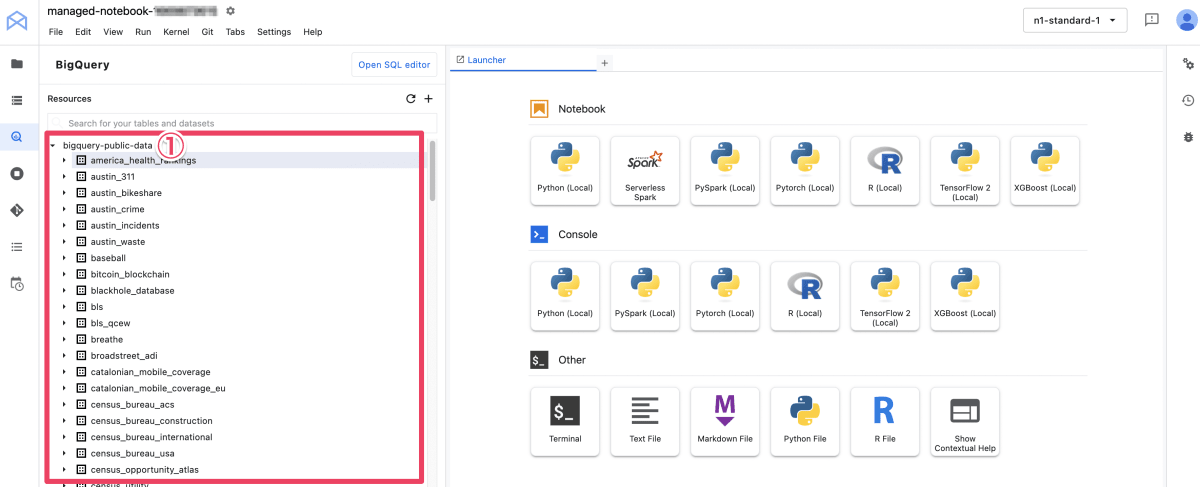Open the Tabs menu
The height and width of the screenshot is (487, 1200).
[235, 32]
